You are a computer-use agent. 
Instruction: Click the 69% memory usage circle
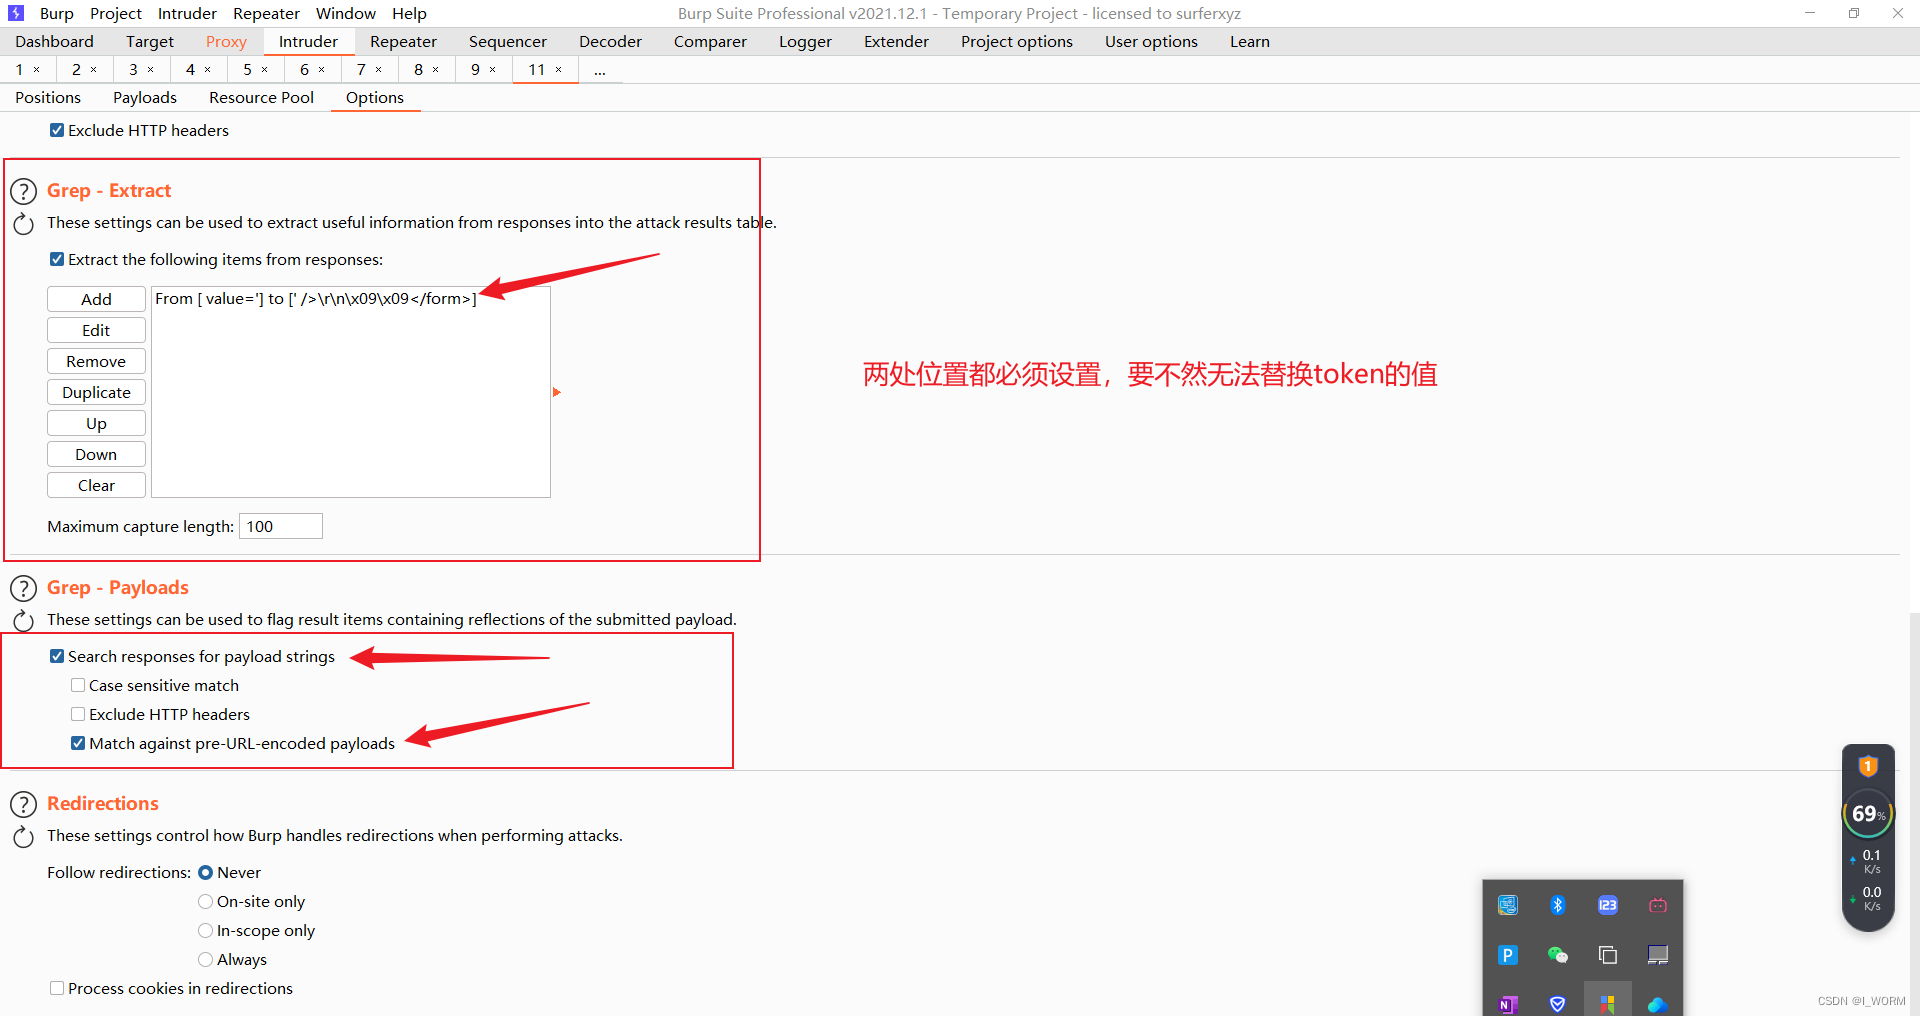(x=1867, y=814)
